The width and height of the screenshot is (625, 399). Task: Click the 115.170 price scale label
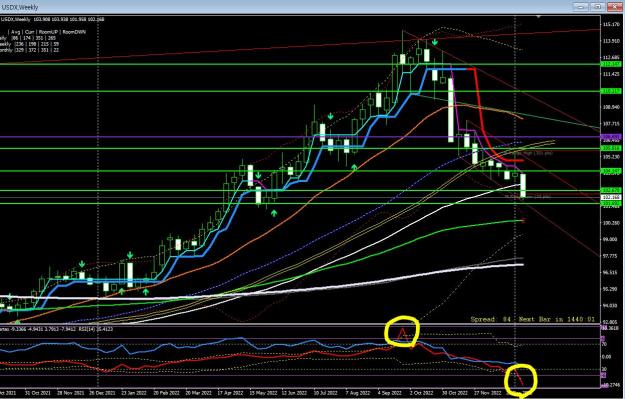tap(611, 24)
